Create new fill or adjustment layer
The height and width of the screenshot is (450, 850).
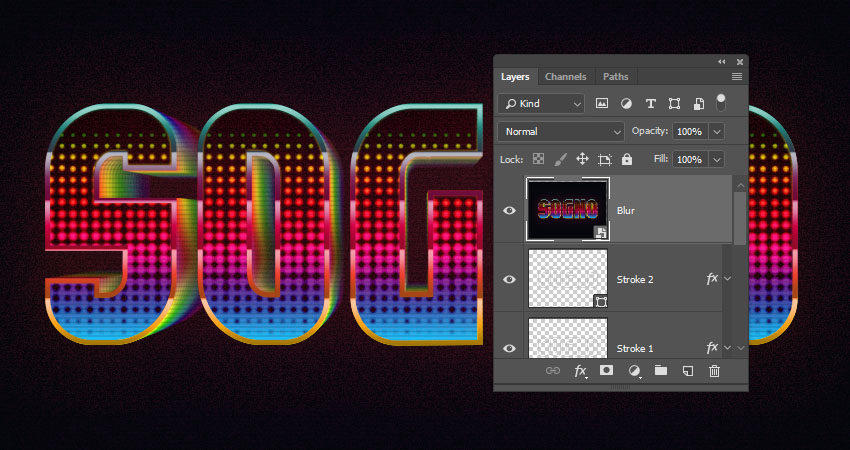[634, 371]
